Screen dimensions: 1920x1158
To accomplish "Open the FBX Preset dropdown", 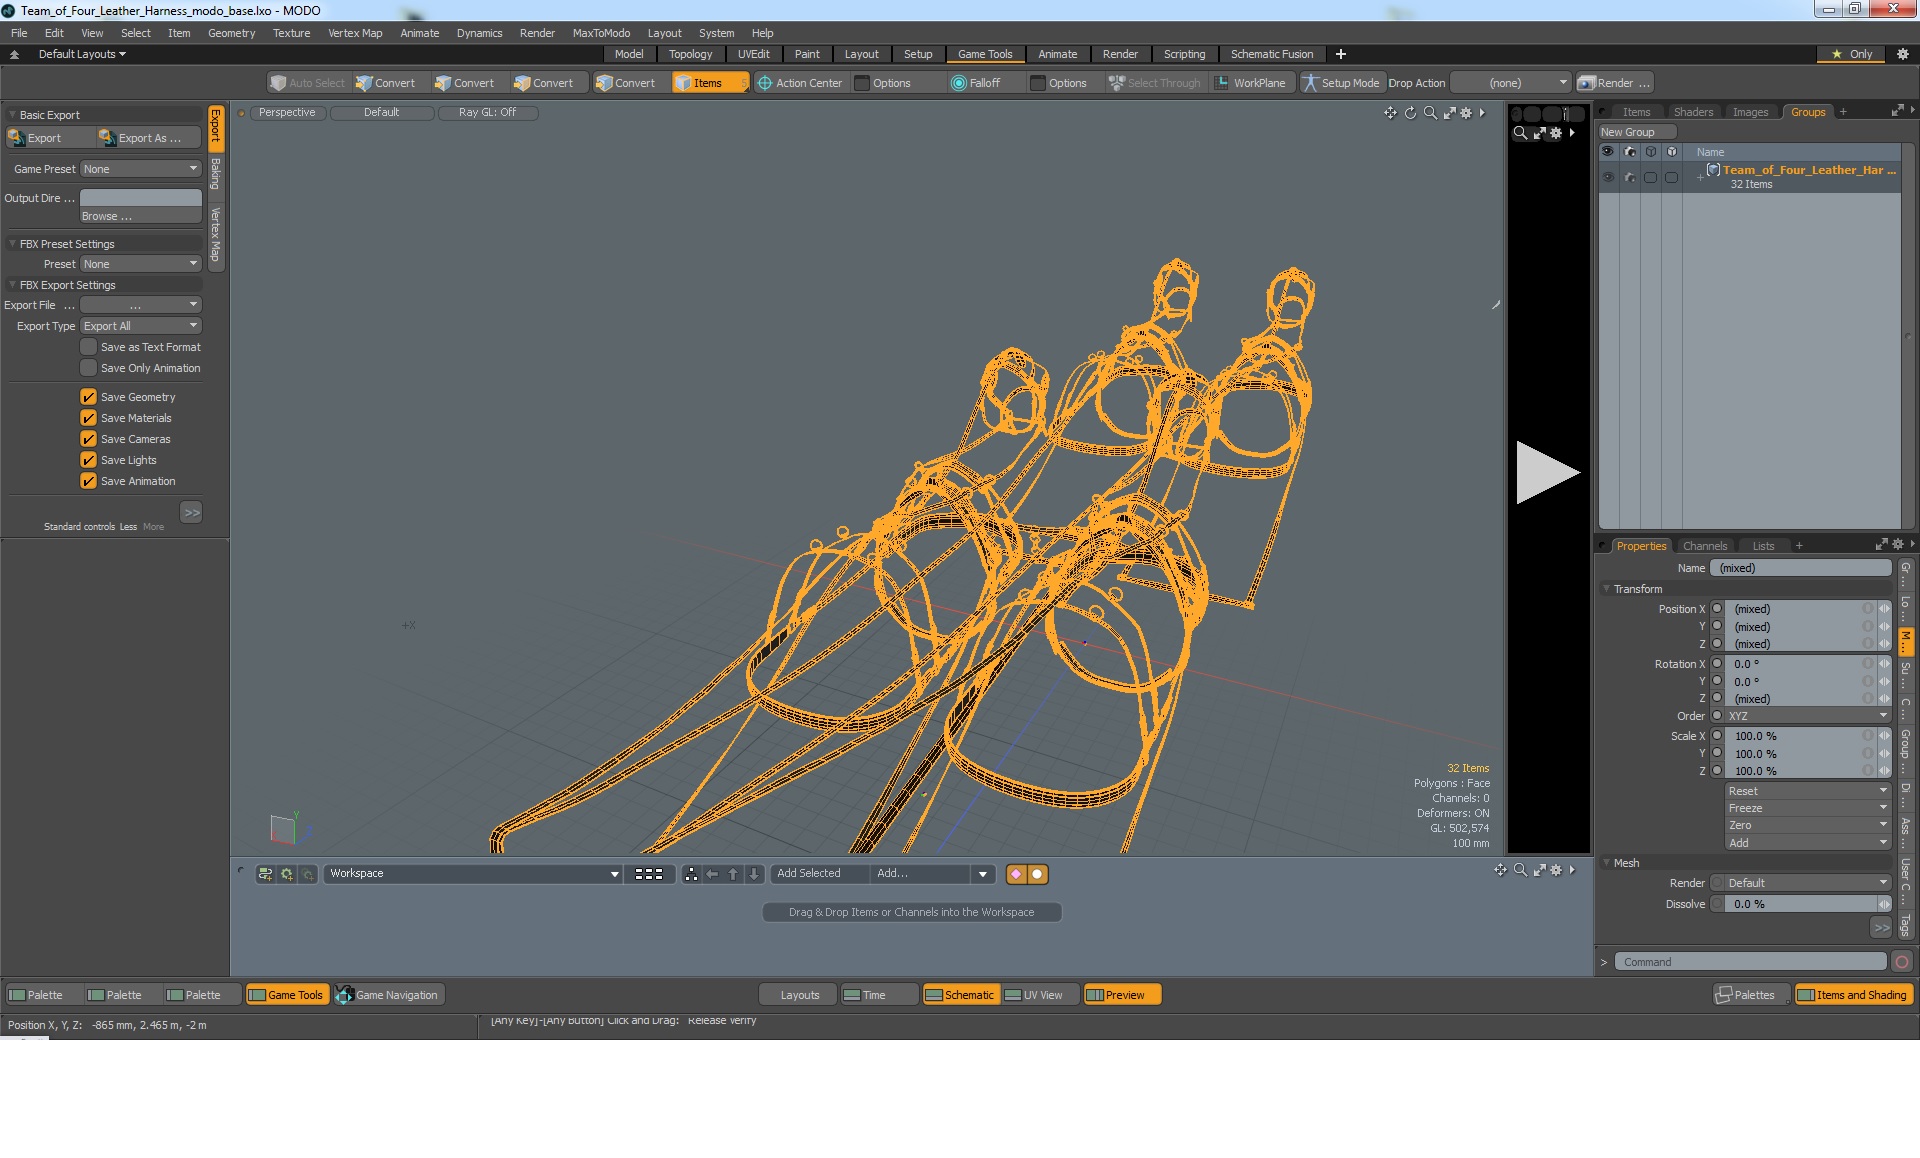I will tap(141, 264).
